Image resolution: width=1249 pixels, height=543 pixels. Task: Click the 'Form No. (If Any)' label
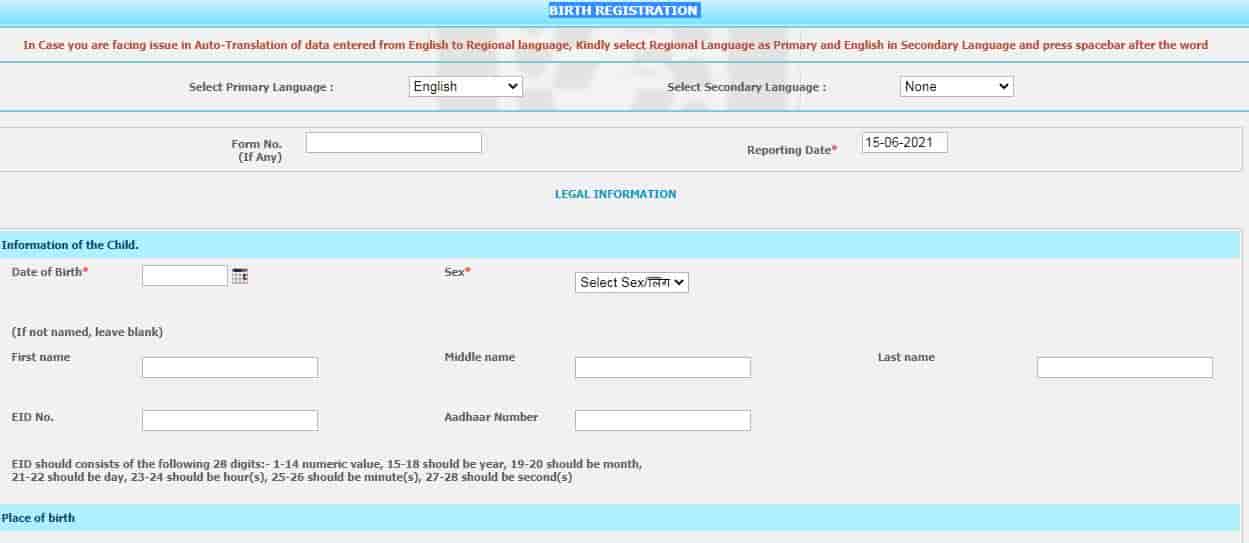click(x=257, y=151)
